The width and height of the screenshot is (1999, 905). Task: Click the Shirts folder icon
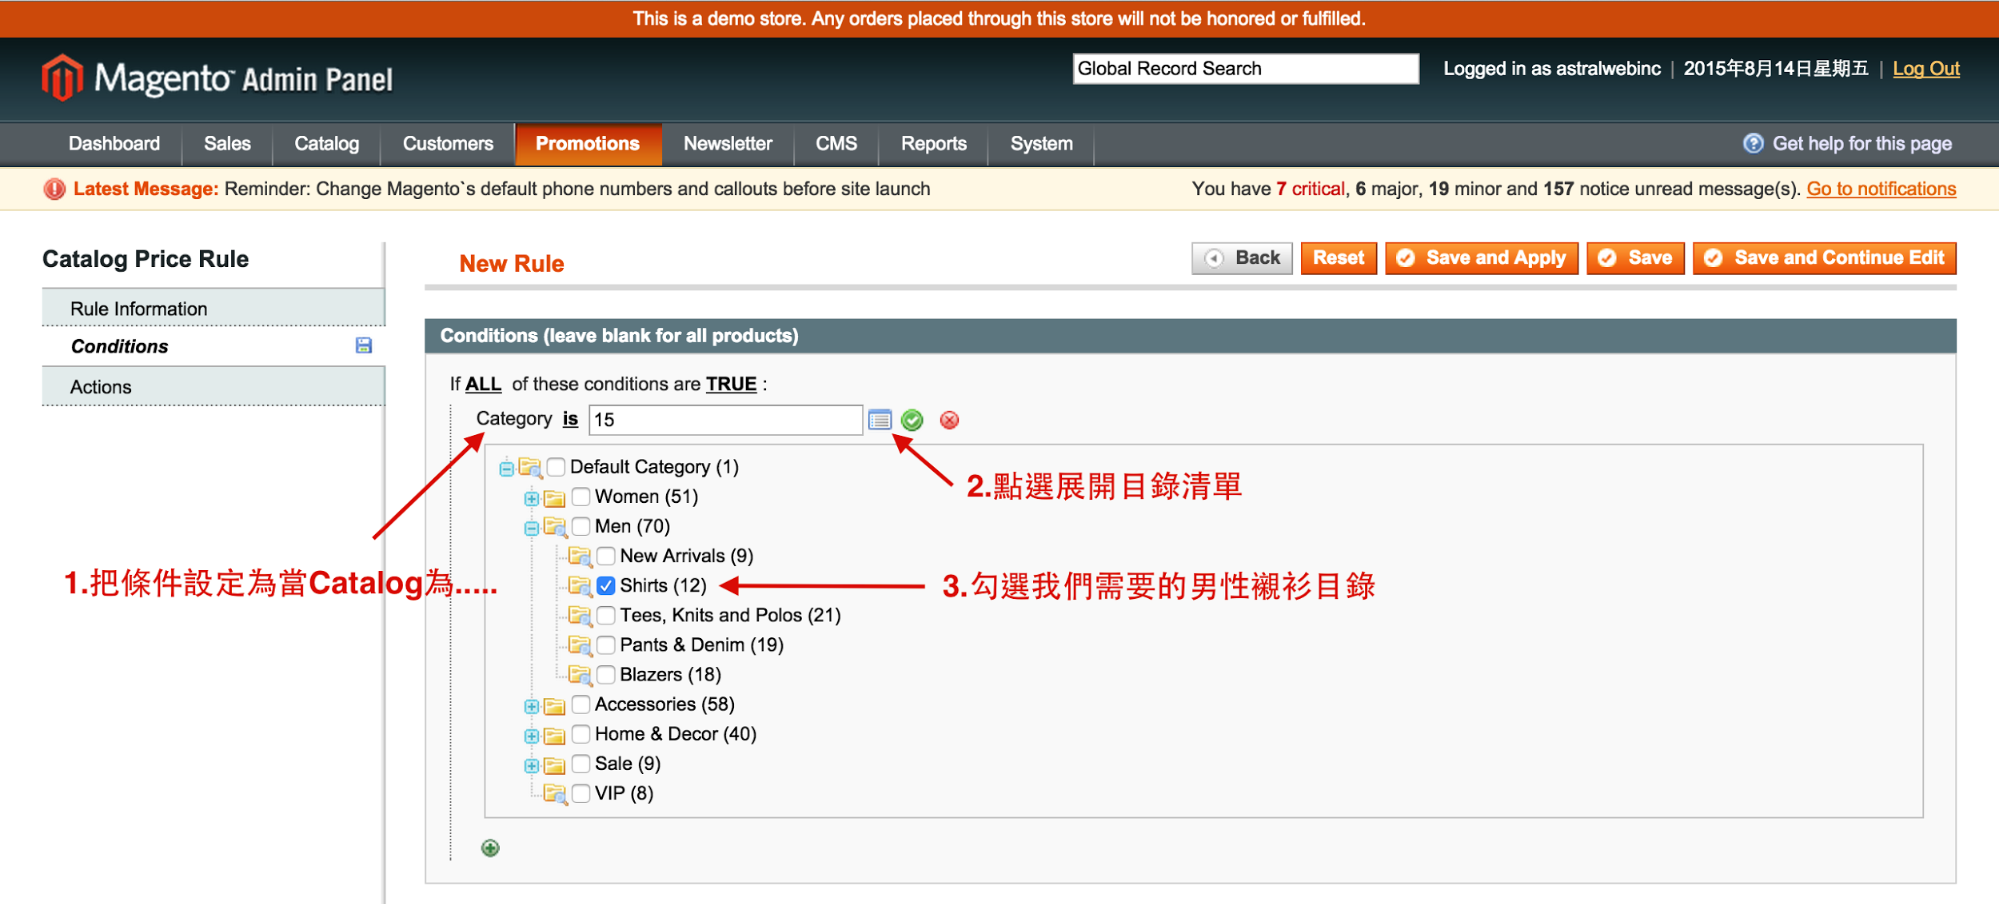(x=580, y=586)
